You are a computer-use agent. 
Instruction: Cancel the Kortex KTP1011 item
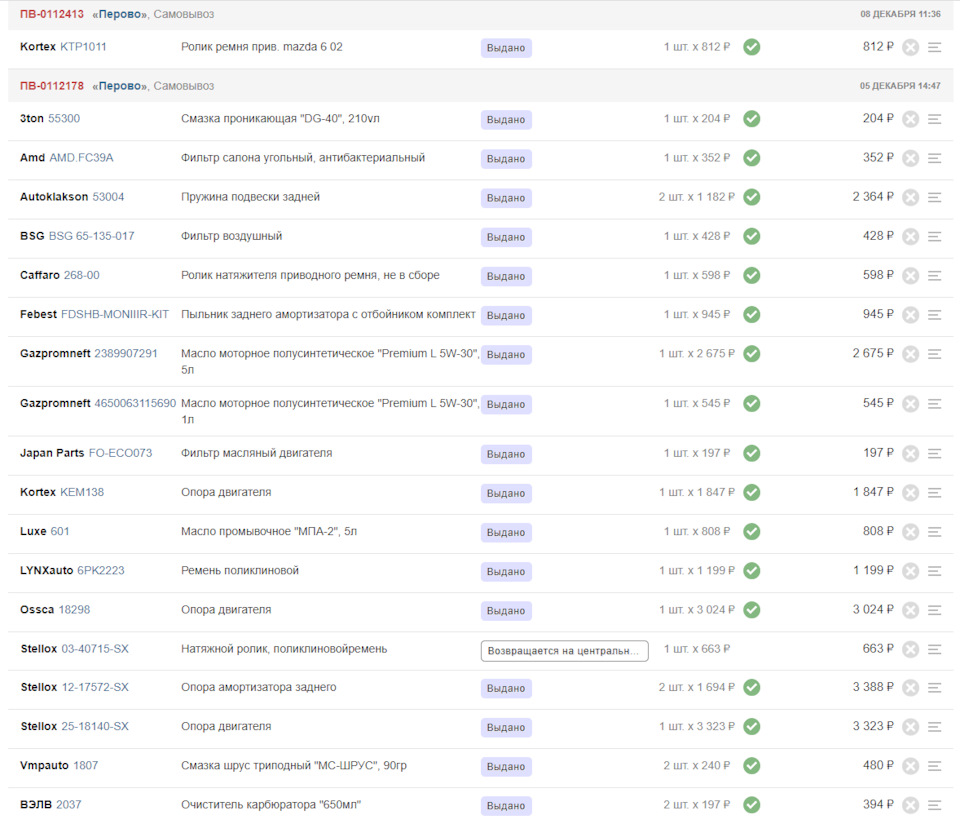(910, 47)
